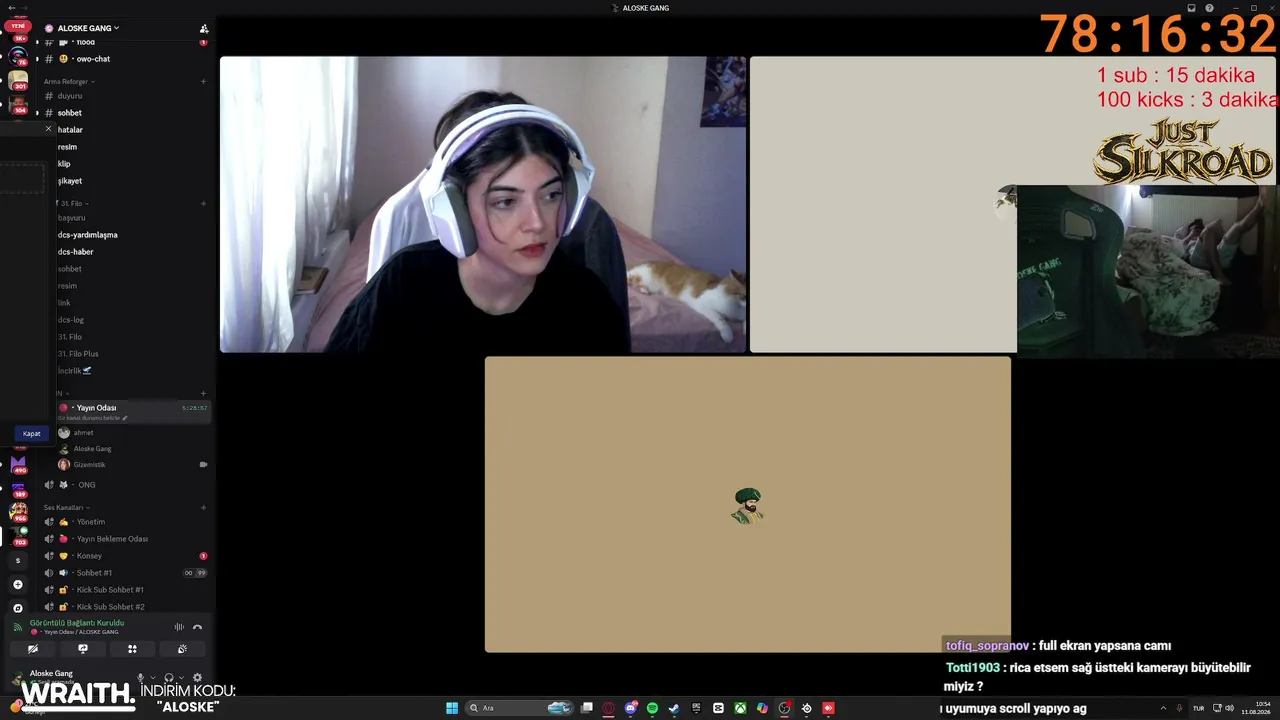
Task: Select user Gizemistik in the voice channel
Action: 89,465
